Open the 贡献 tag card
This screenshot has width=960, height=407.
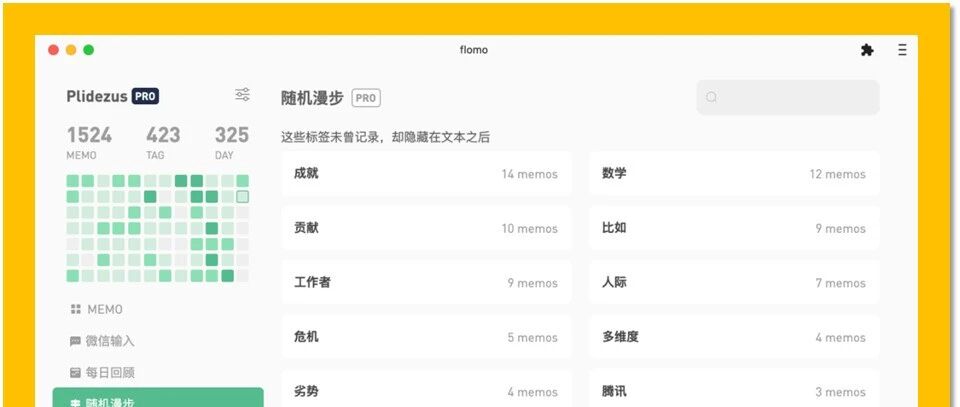pos(426,228)
